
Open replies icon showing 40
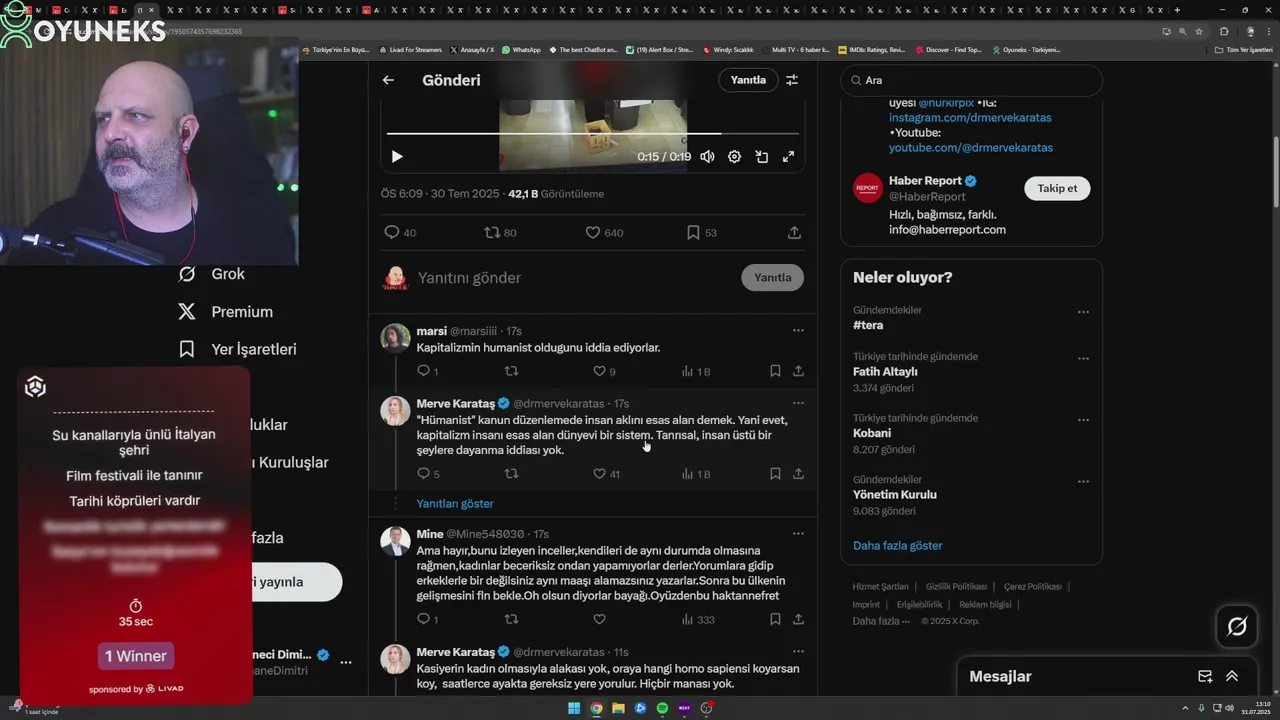pyautogui.click(x=400, y=232)
